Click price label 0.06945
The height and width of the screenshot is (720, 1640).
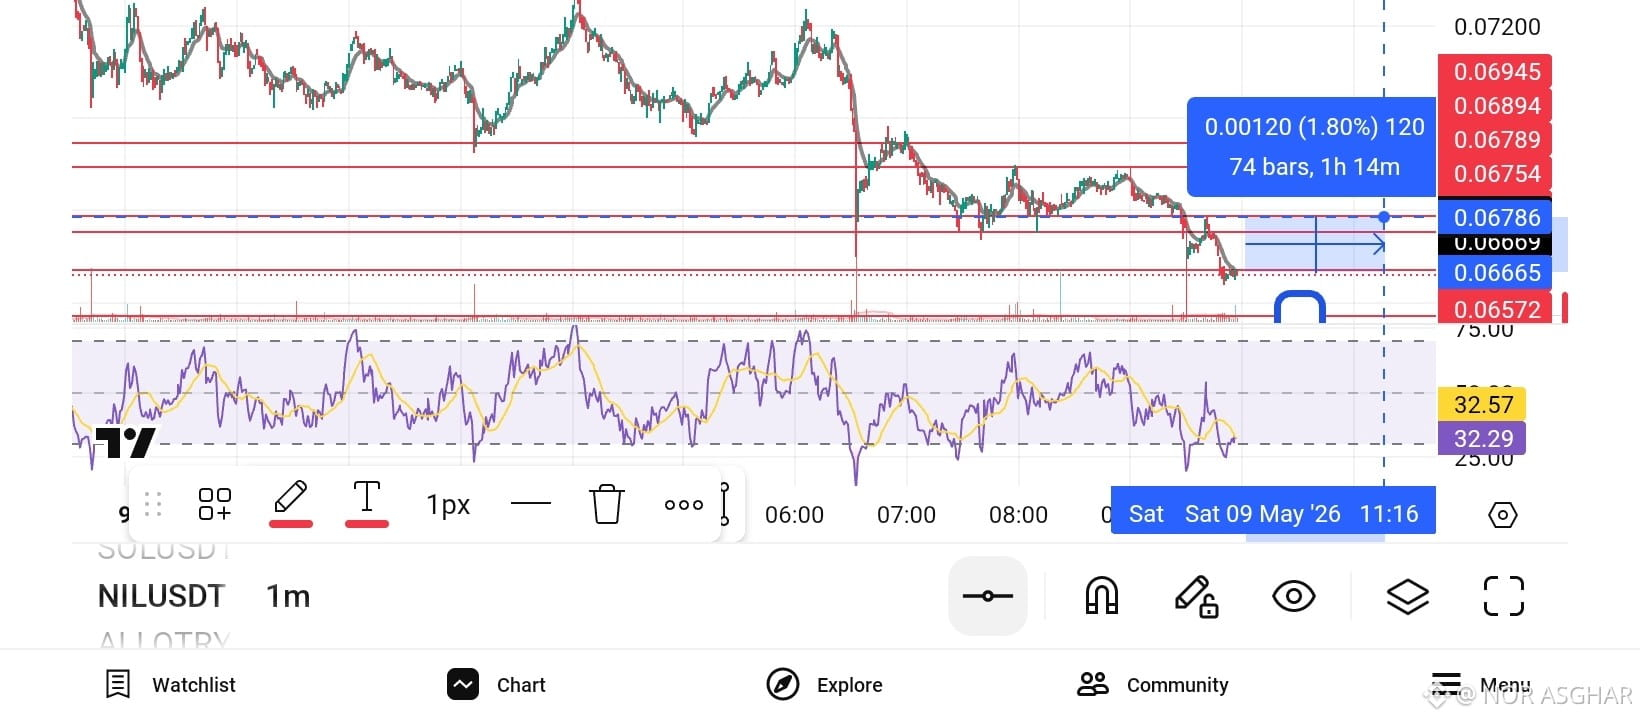(1495, 72)
